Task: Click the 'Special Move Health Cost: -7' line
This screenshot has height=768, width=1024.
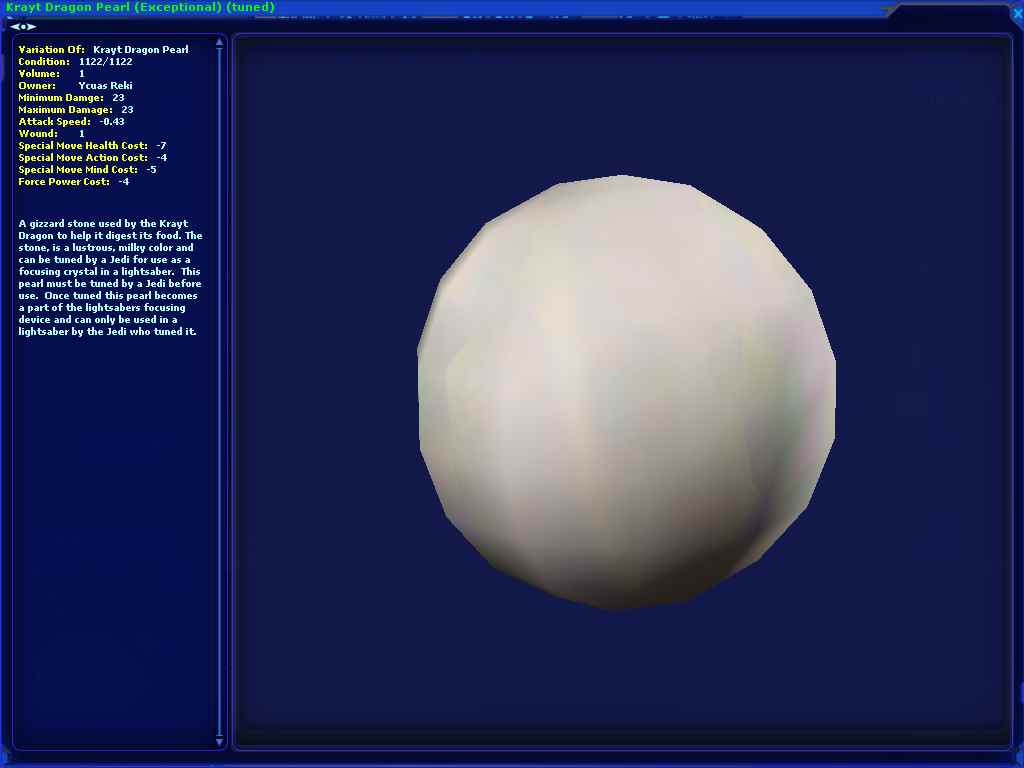Action: [92, 146]
